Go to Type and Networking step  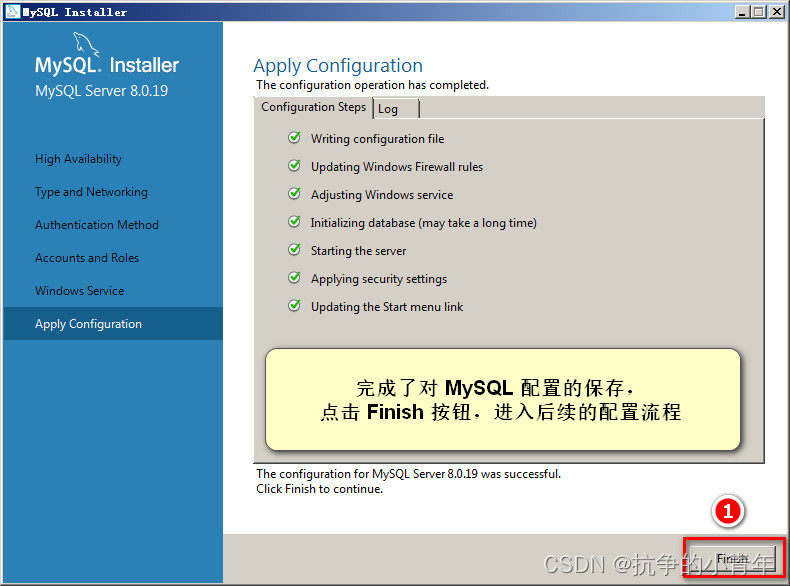pyautogui.click(x=91, y=192)
